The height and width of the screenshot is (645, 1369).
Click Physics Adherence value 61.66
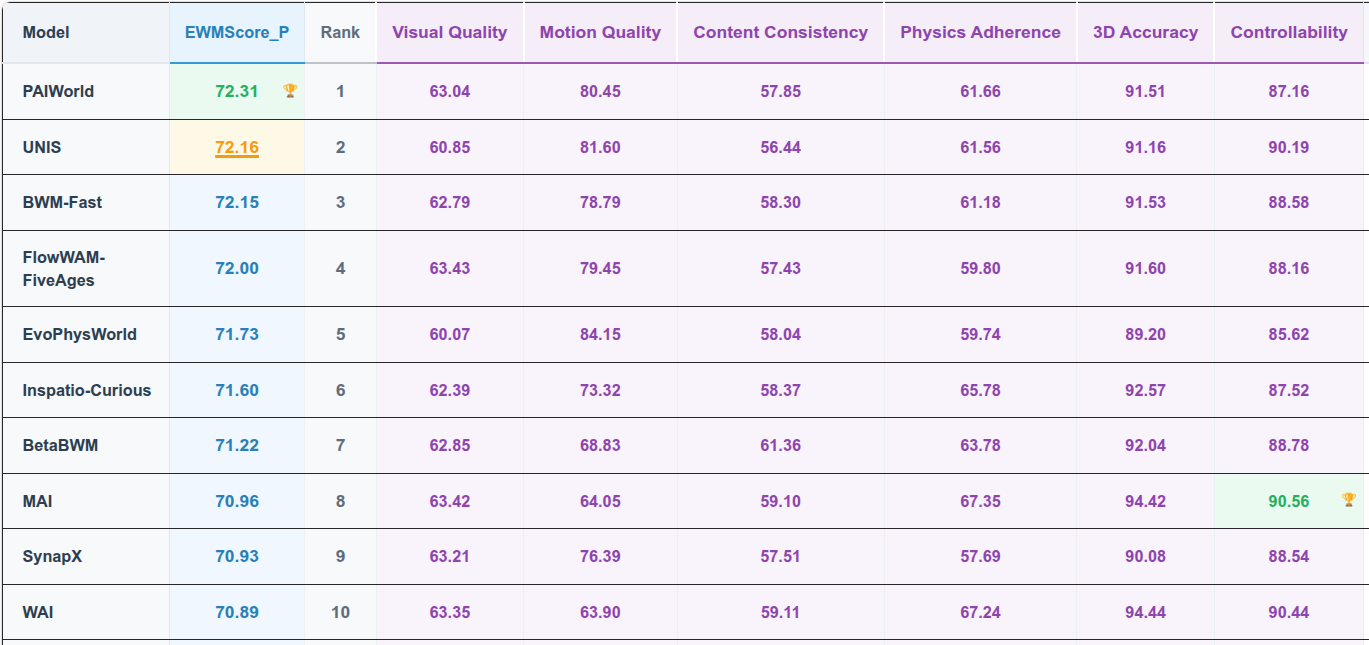980,91
